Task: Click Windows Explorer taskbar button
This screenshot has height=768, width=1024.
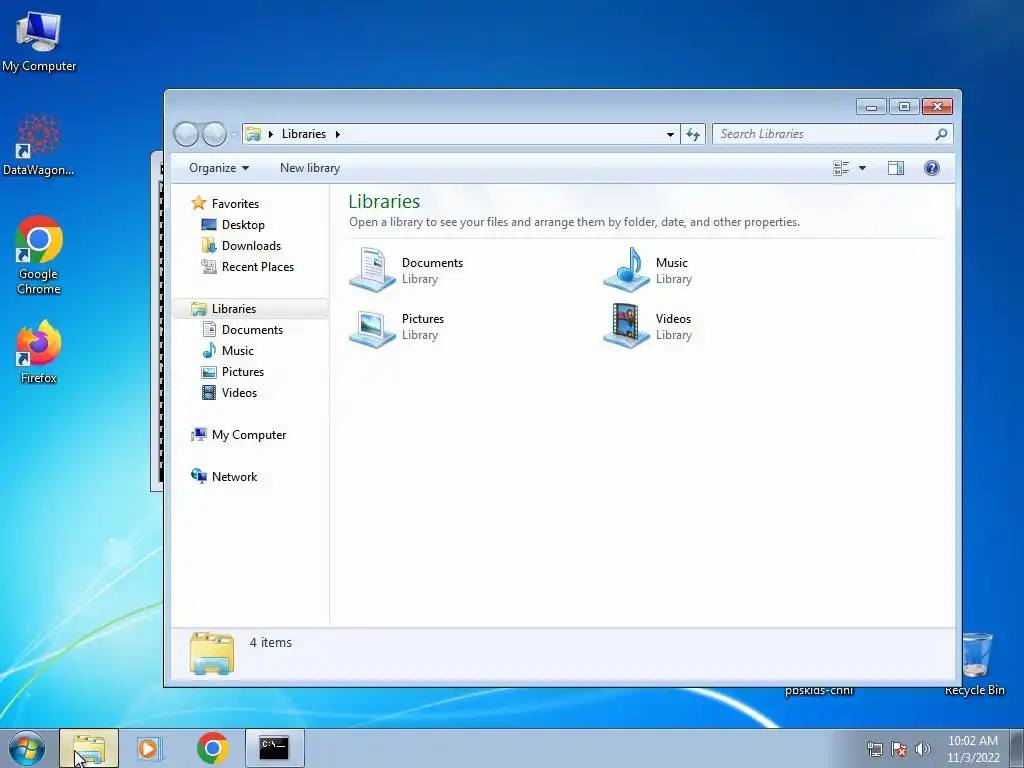Action: (x=89, y=748)
